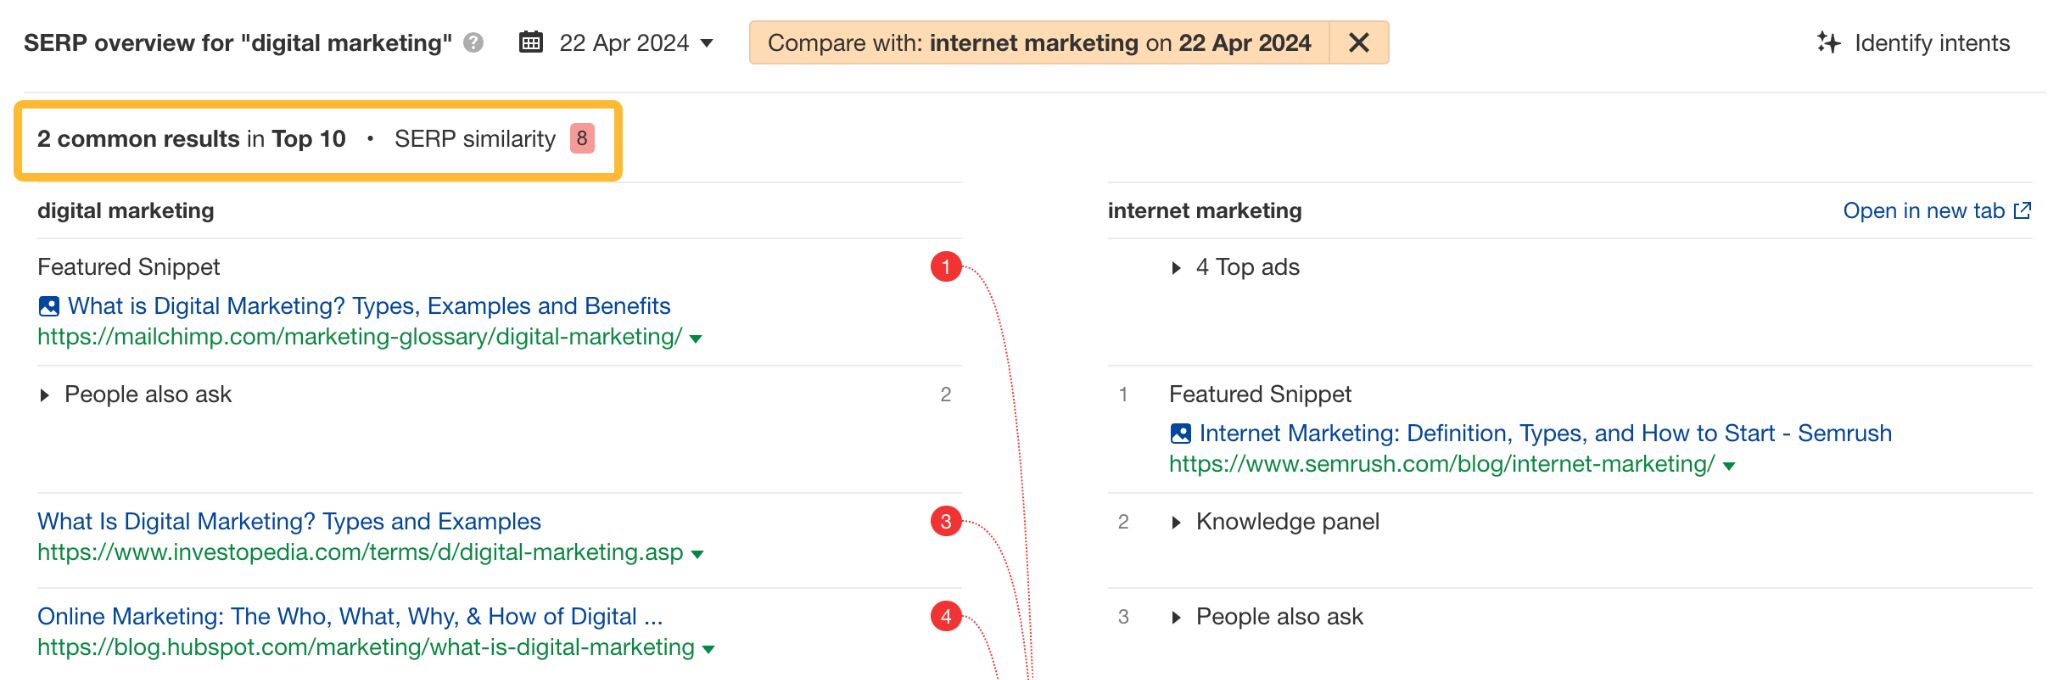This screenshot has height=680, width=2048.
Task: Click the red marker 4 beside the HubSpot result
Action: pyautogui.click(x=944, y=617)
